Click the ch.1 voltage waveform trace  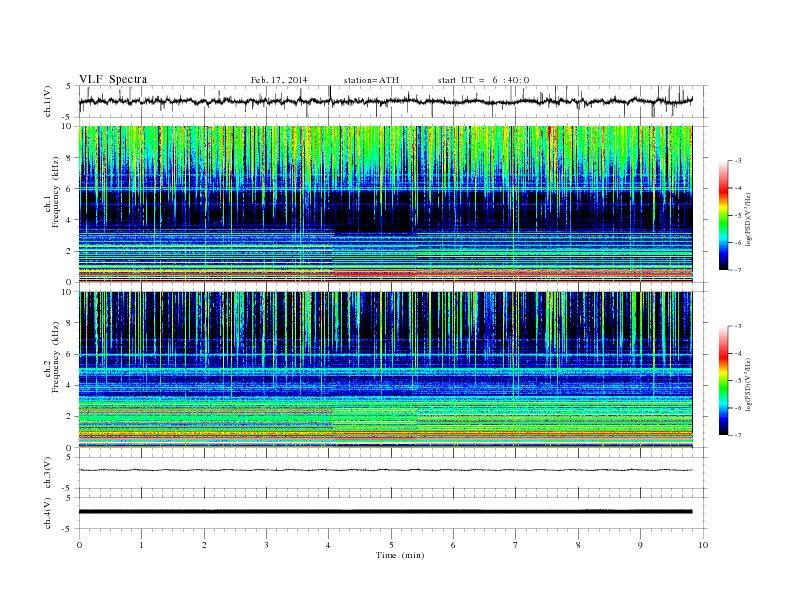385,101
